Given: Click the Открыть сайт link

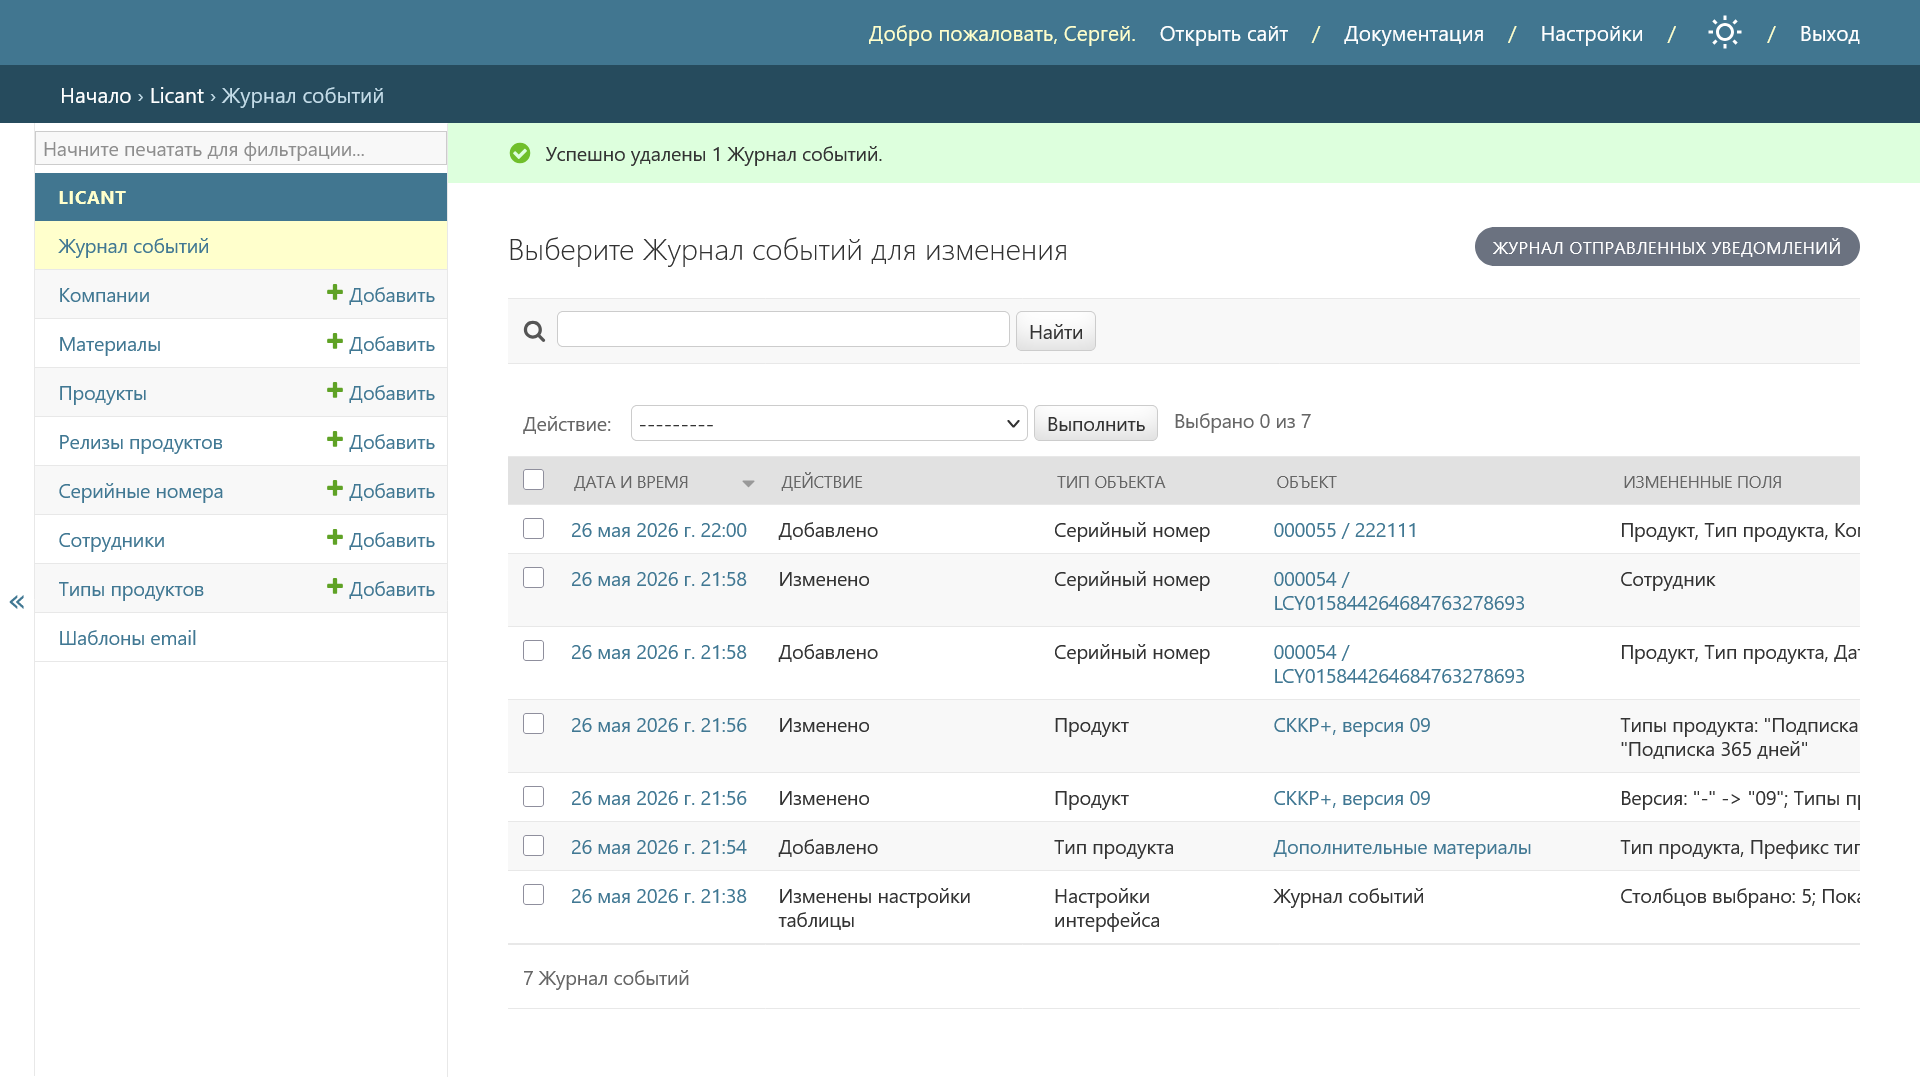Looking at the screenshot, I should point(1223,34).
